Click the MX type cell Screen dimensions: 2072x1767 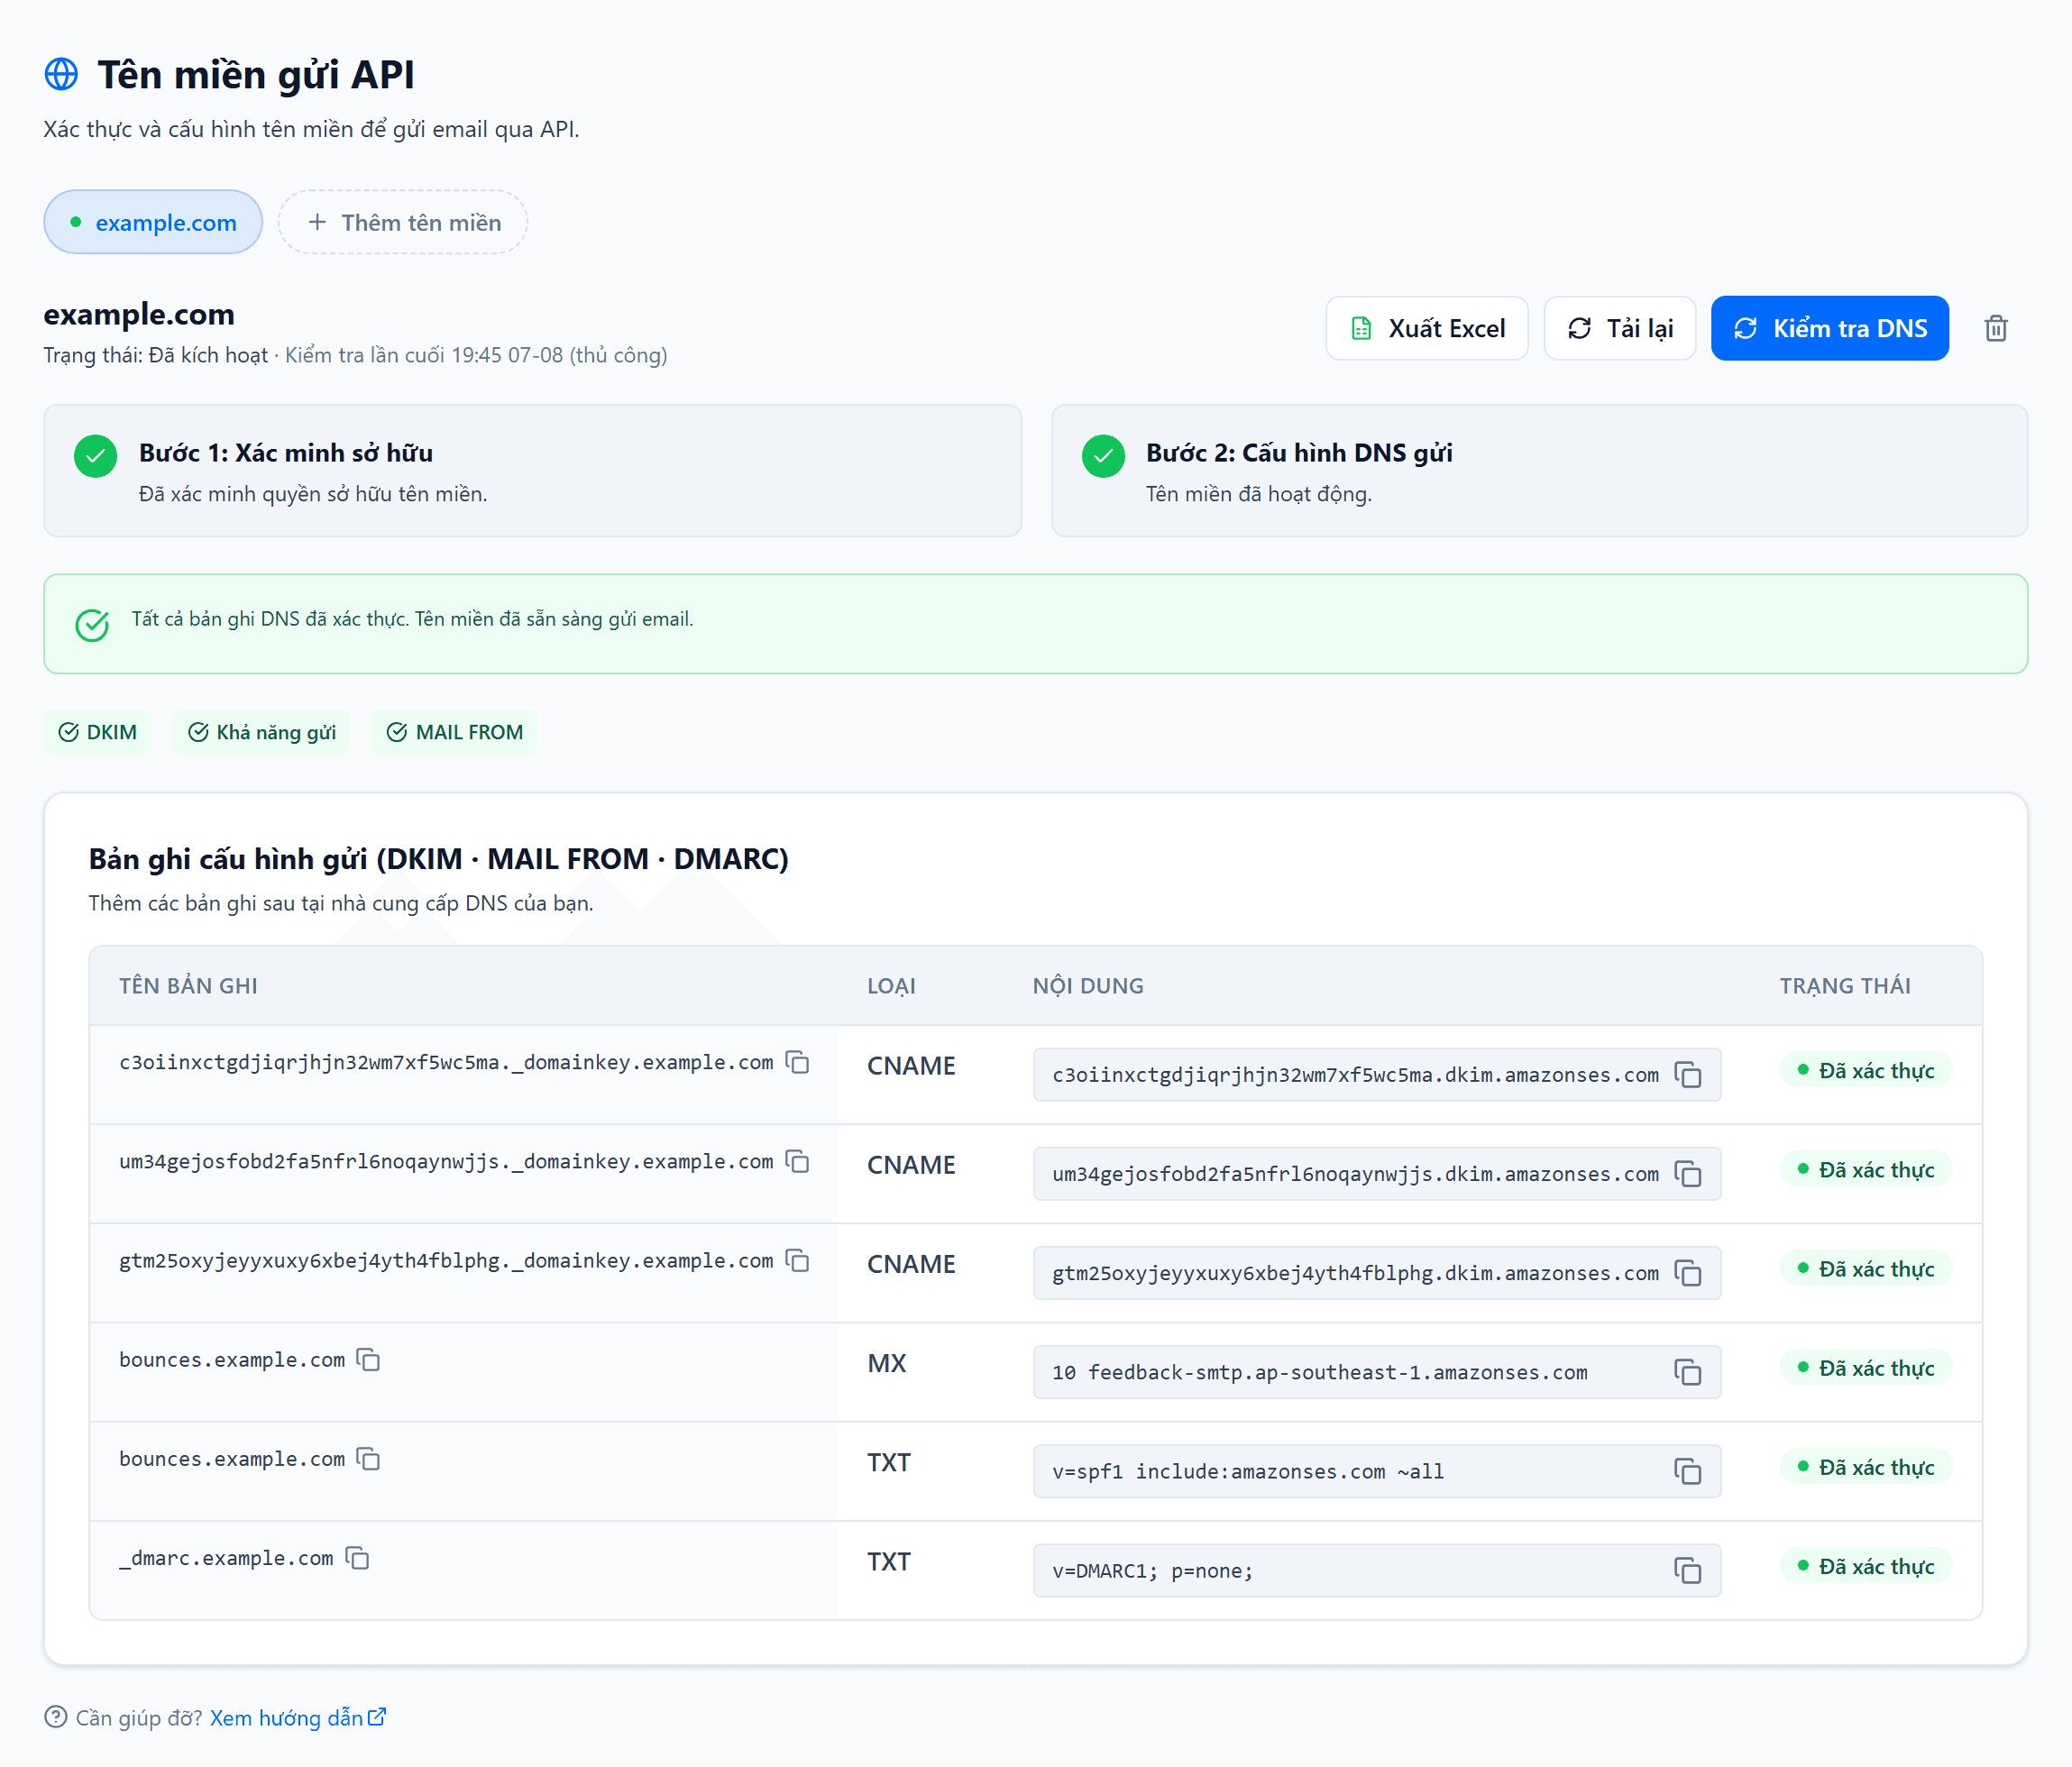[886, 1363]
